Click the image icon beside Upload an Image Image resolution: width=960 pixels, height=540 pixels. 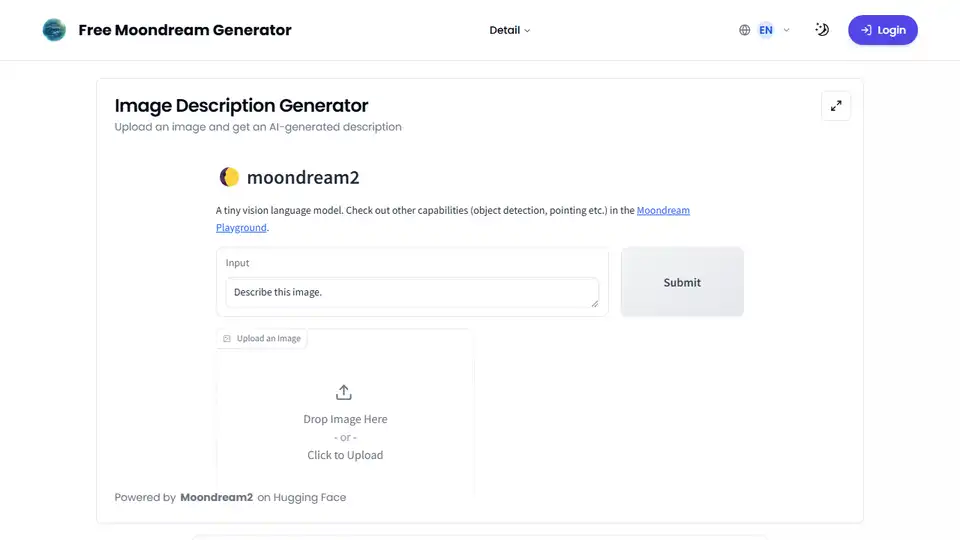[227, 339]
